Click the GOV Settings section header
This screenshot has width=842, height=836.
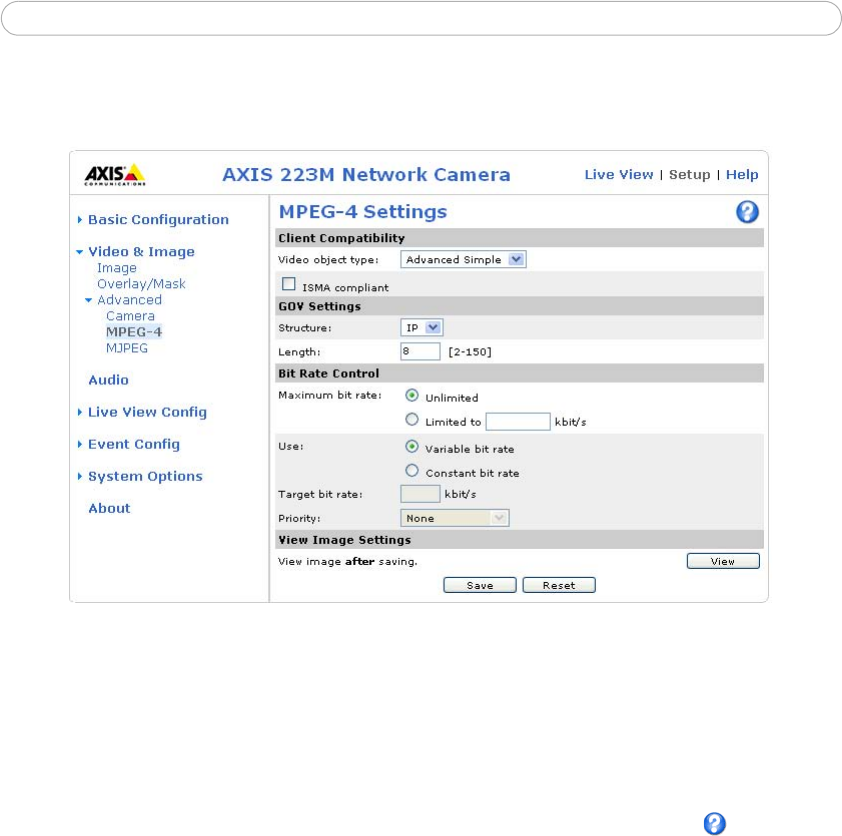[519, 306]
